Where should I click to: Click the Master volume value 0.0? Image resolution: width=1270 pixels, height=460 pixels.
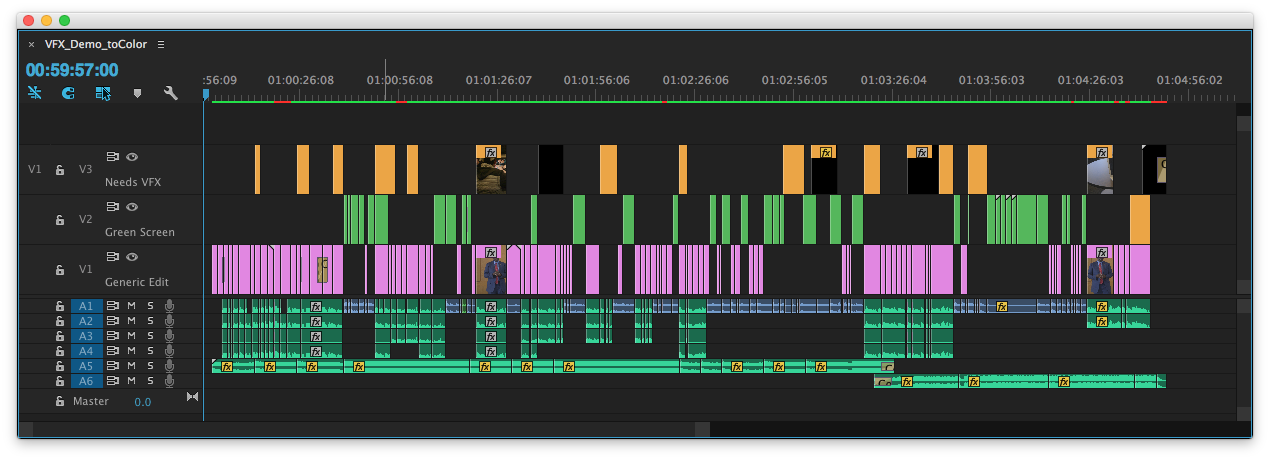point(143,401)
